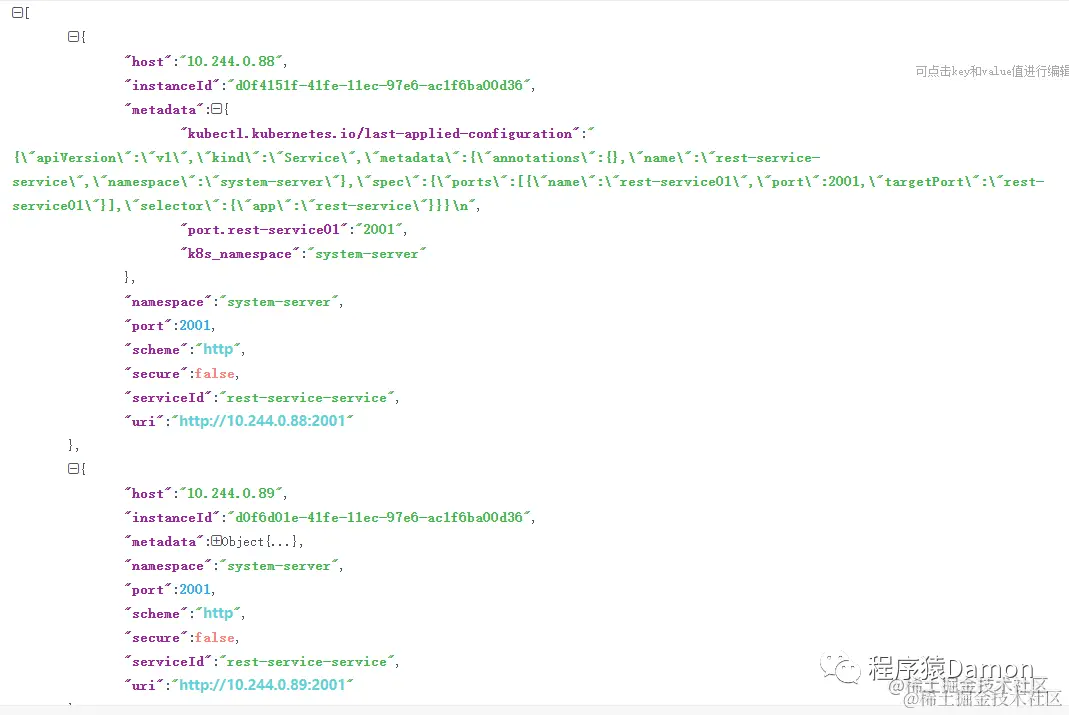Click the host value "10.244.0.88"

coord(231,61)
